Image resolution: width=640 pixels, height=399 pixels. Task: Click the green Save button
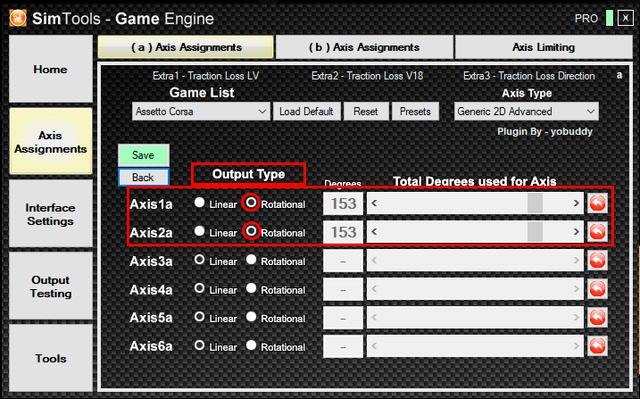(x=143, y=155)
